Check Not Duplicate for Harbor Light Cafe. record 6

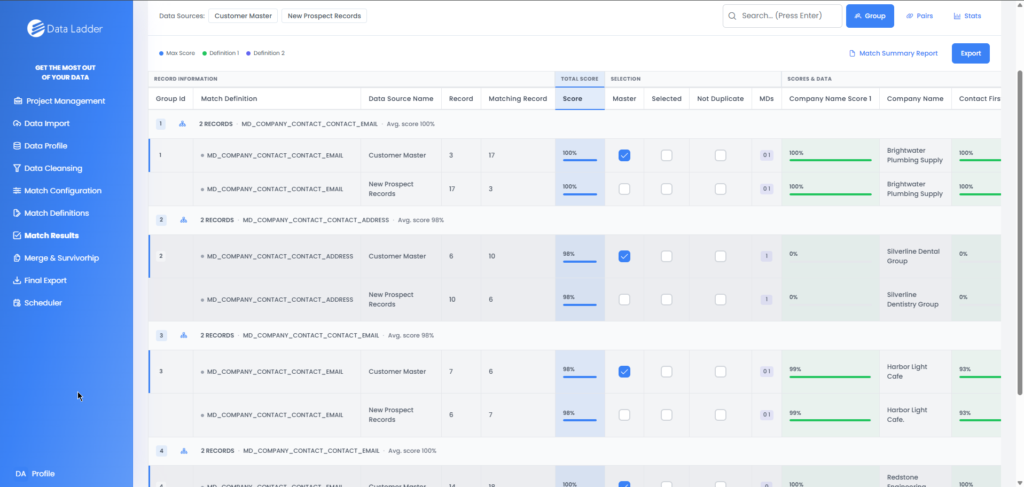(720, 415)
